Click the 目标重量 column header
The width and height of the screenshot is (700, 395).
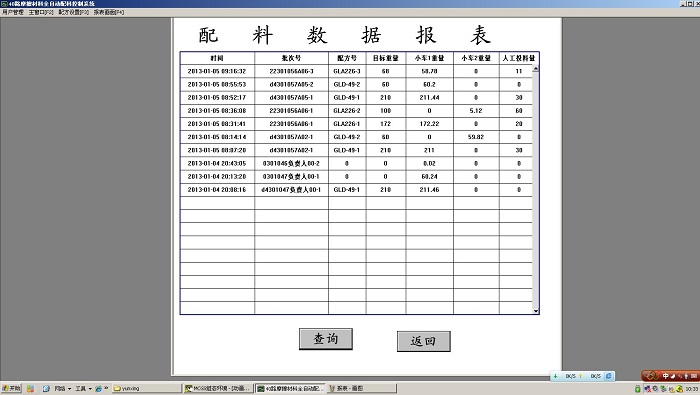click(x=386, y=58)
